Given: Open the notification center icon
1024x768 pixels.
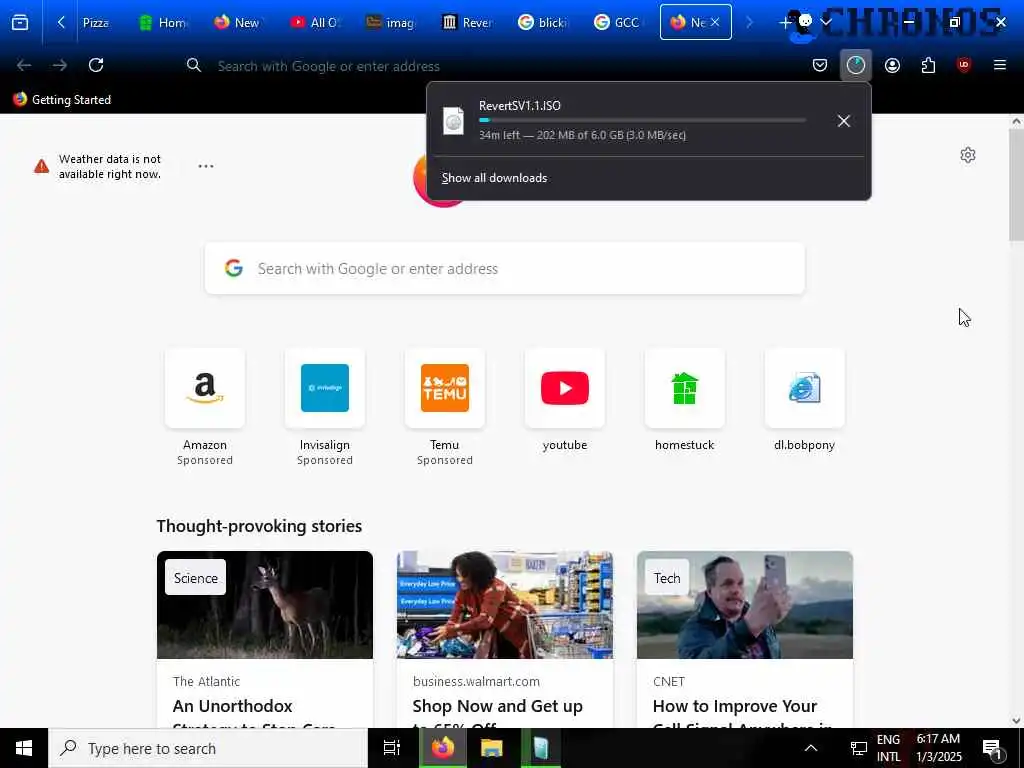Looking at the screenshot, I should (x=993, y=749).
